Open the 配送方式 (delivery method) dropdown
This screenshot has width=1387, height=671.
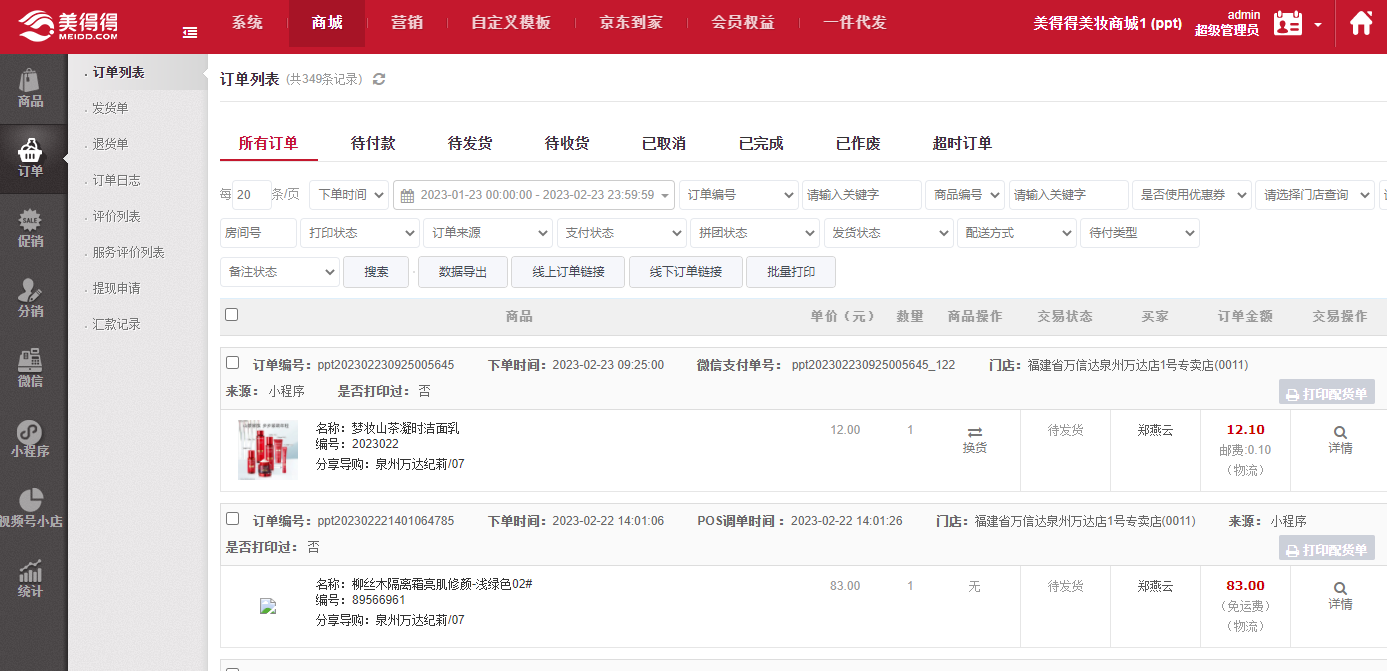point(1016,233)
